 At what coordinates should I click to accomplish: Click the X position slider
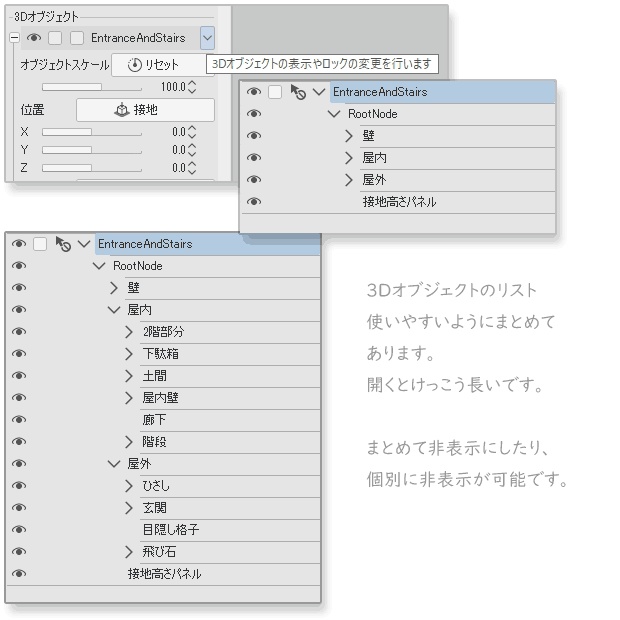(x=92, y=132)
